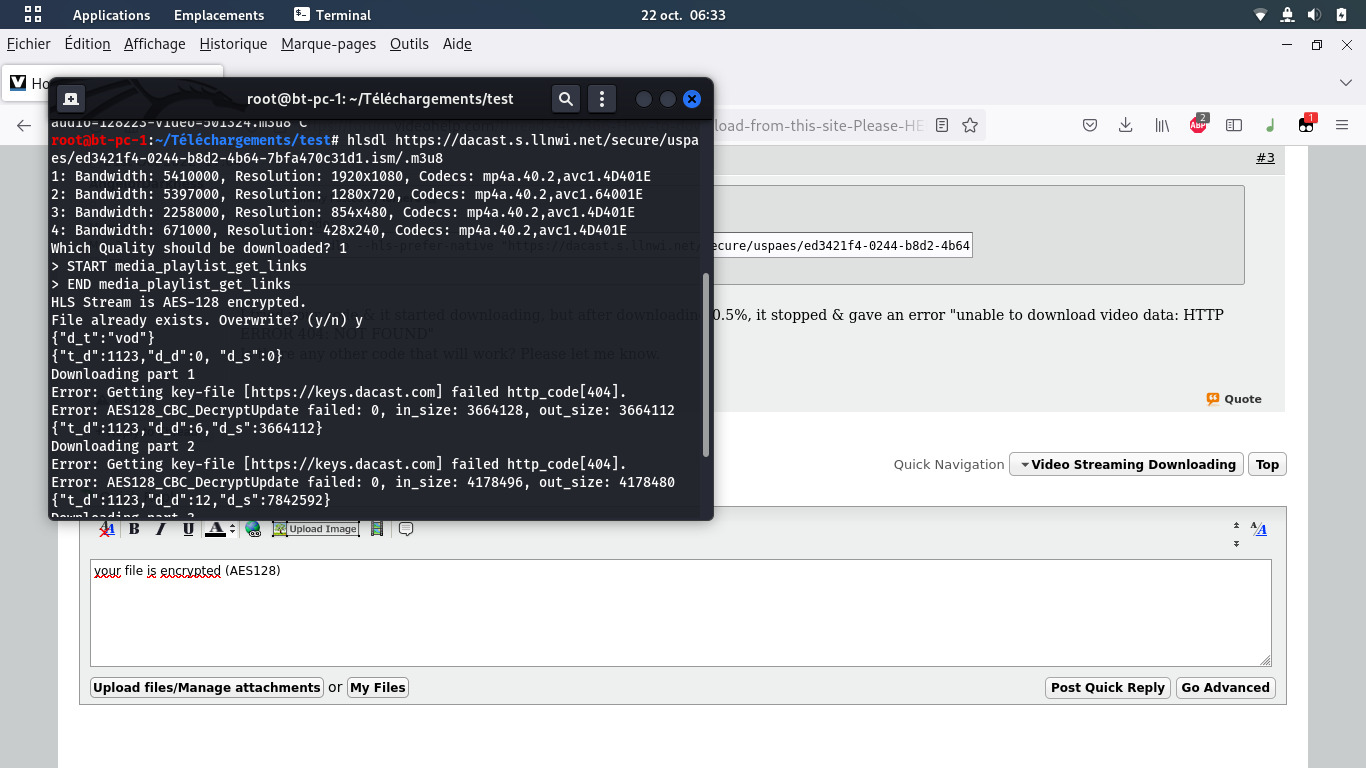Screen dimensions: 1366x768
Task: Open the Aide menu
Action: (457, 44)
